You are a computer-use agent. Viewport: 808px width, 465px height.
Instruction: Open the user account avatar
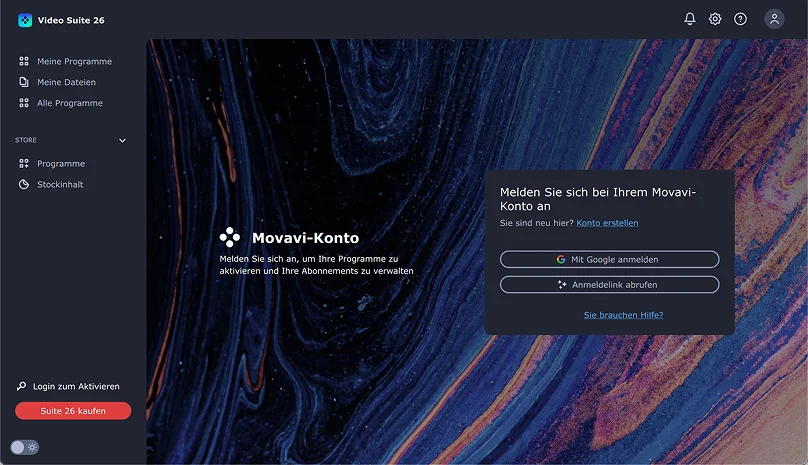pyautogui.click(x=774, y=19)
